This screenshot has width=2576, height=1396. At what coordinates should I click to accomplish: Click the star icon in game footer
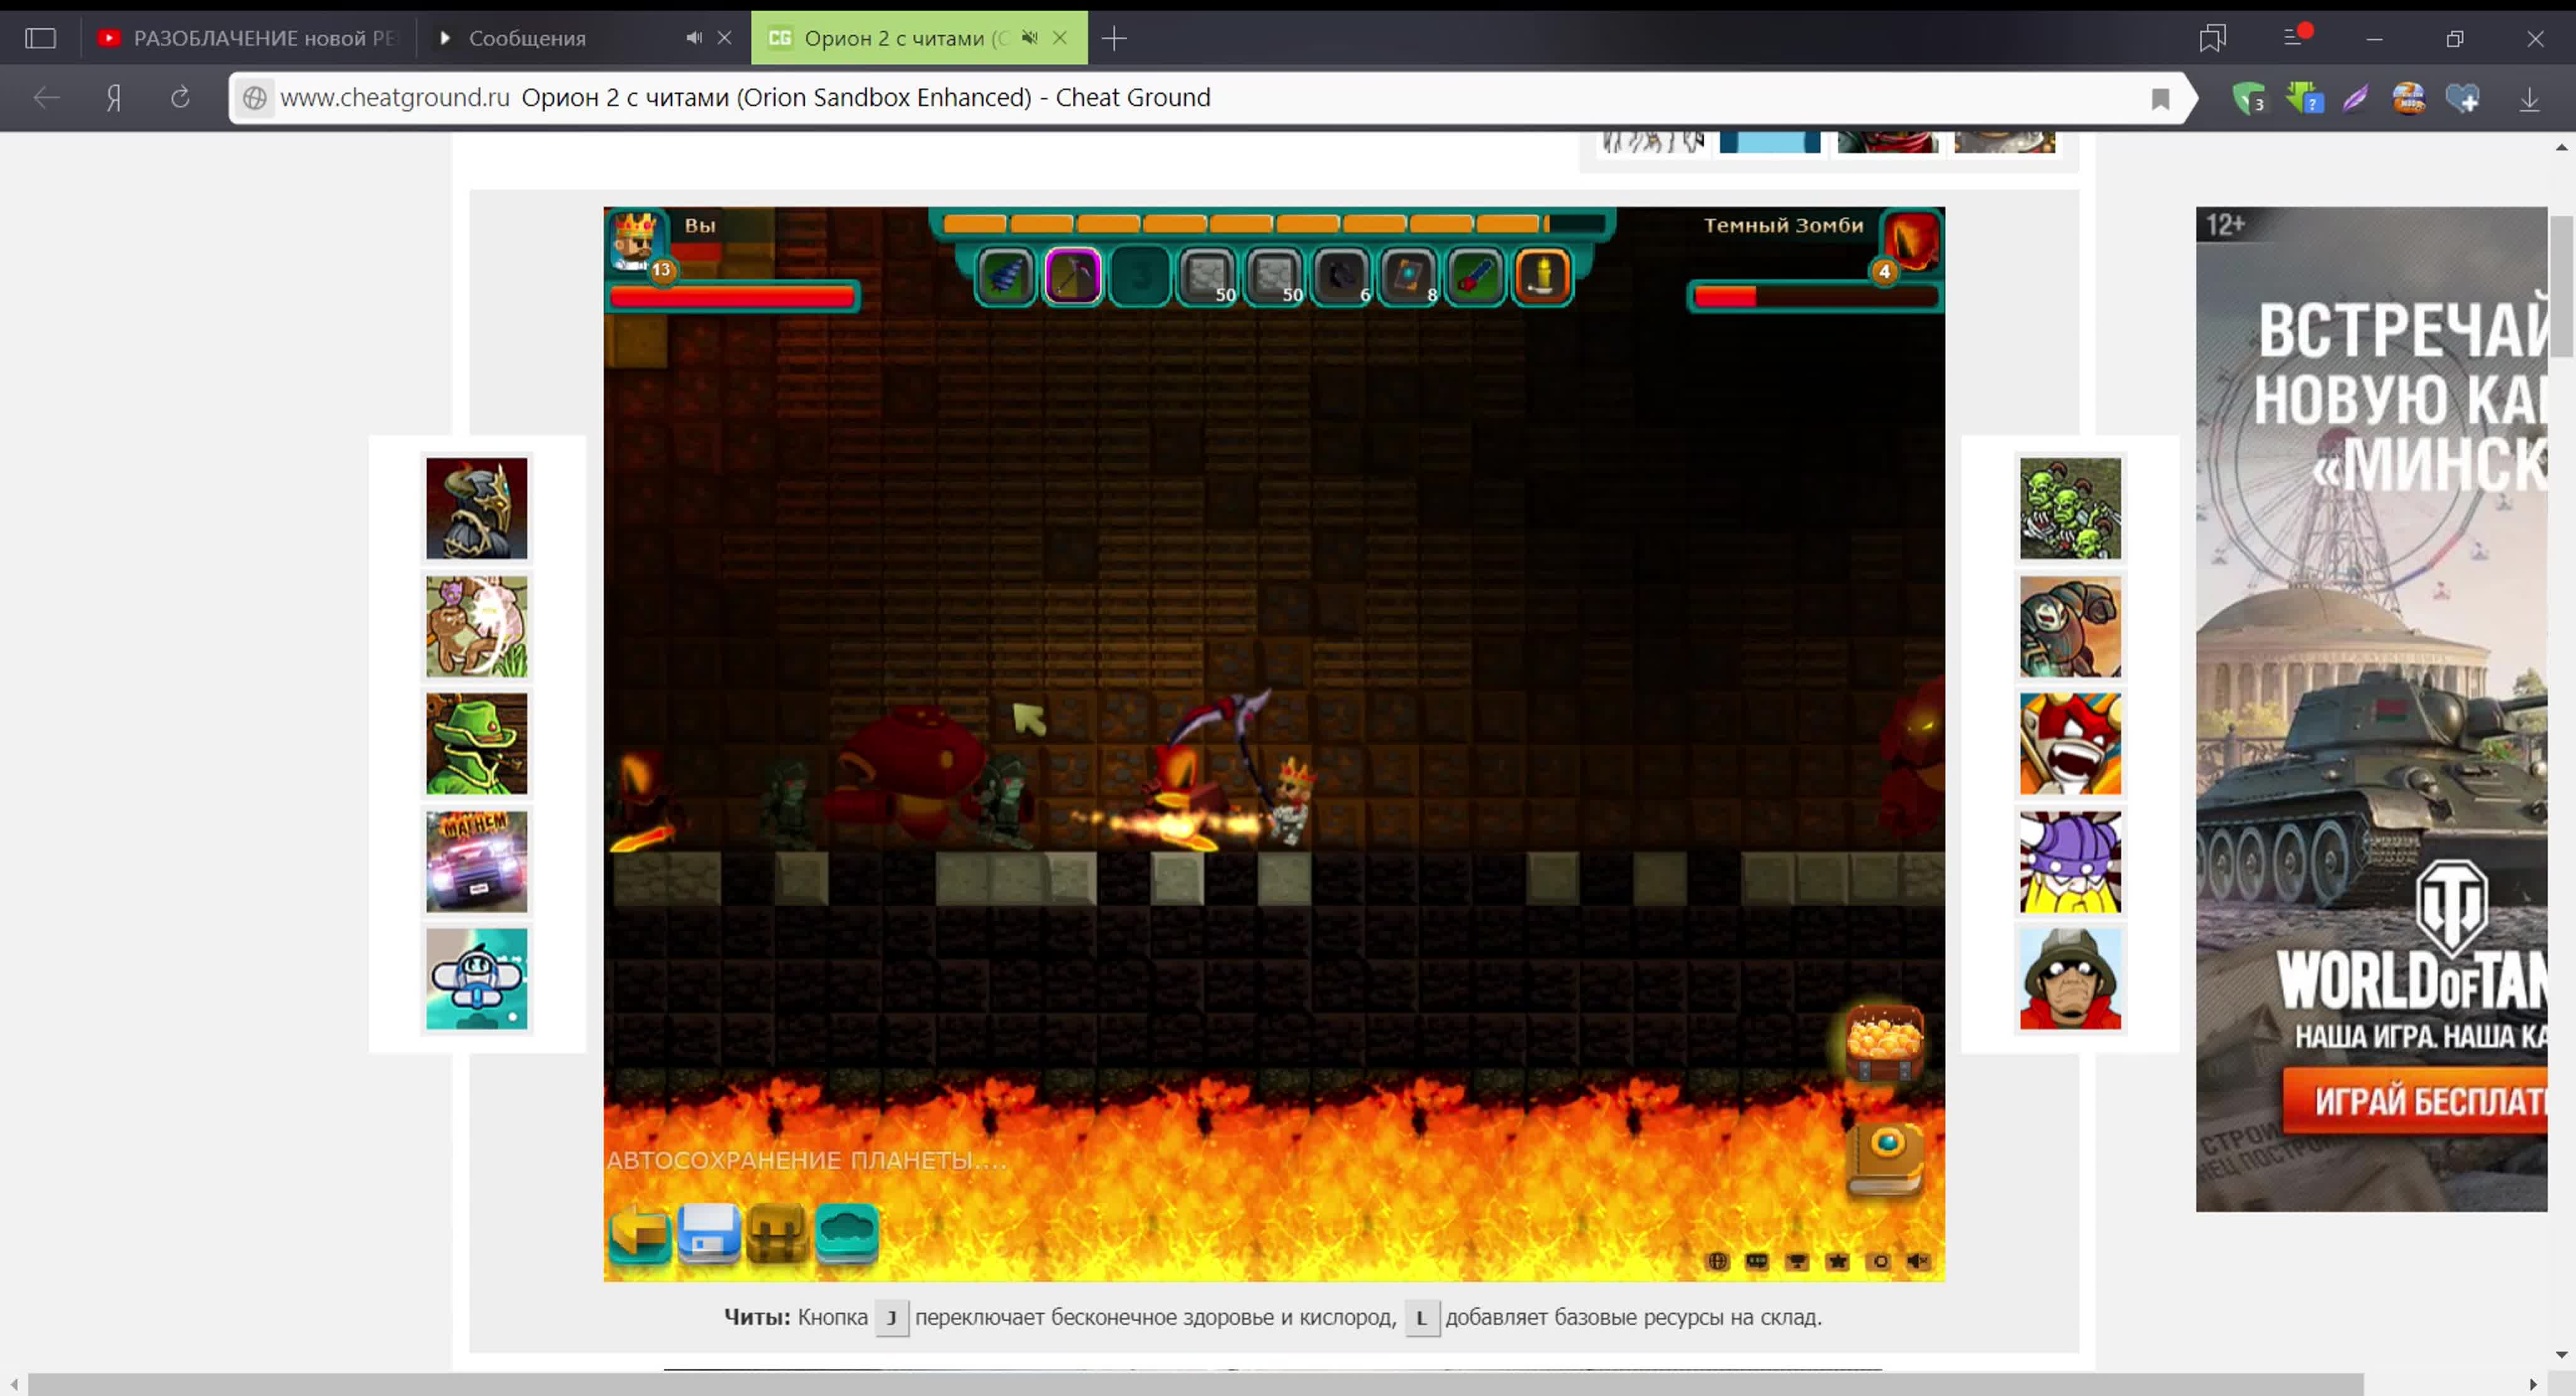1838,1262
